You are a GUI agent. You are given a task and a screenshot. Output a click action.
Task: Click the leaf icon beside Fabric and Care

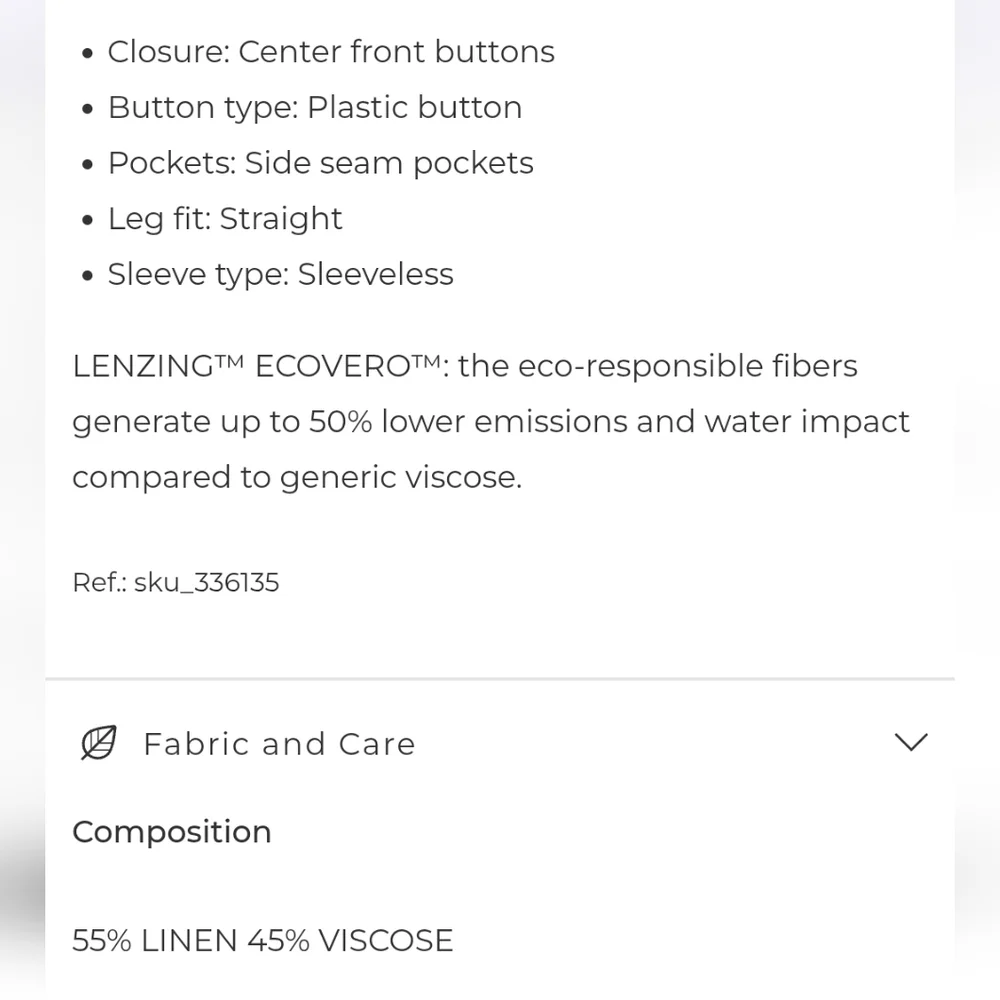(x=98, y=743)
